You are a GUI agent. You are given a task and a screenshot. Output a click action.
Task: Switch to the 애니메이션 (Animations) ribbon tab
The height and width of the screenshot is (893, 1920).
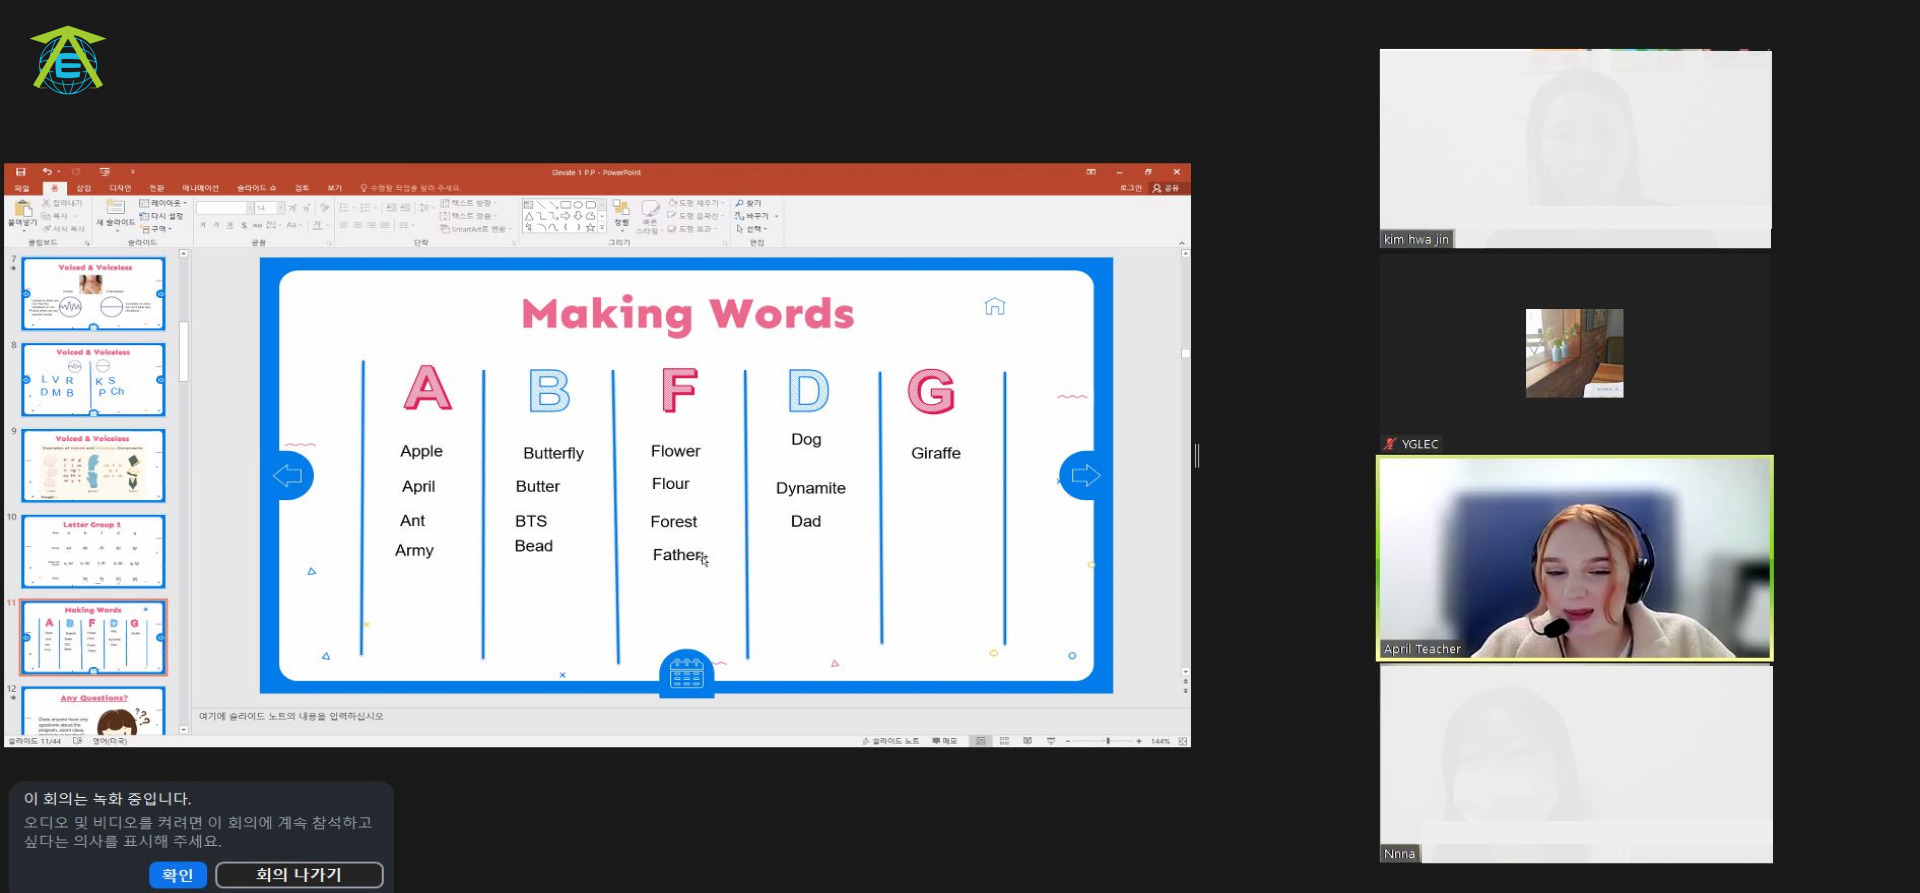(x=200, y=188)
